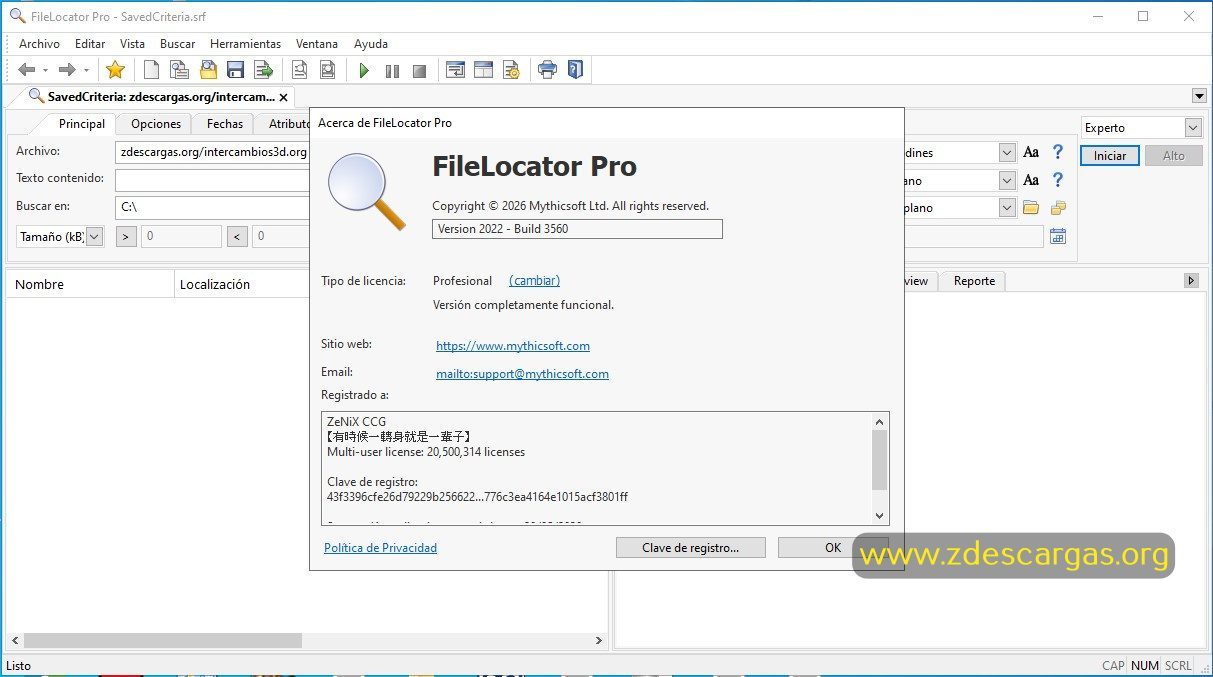Sort by the Nombre column header
1213x677 pixels.
click(x=90, y=285)
